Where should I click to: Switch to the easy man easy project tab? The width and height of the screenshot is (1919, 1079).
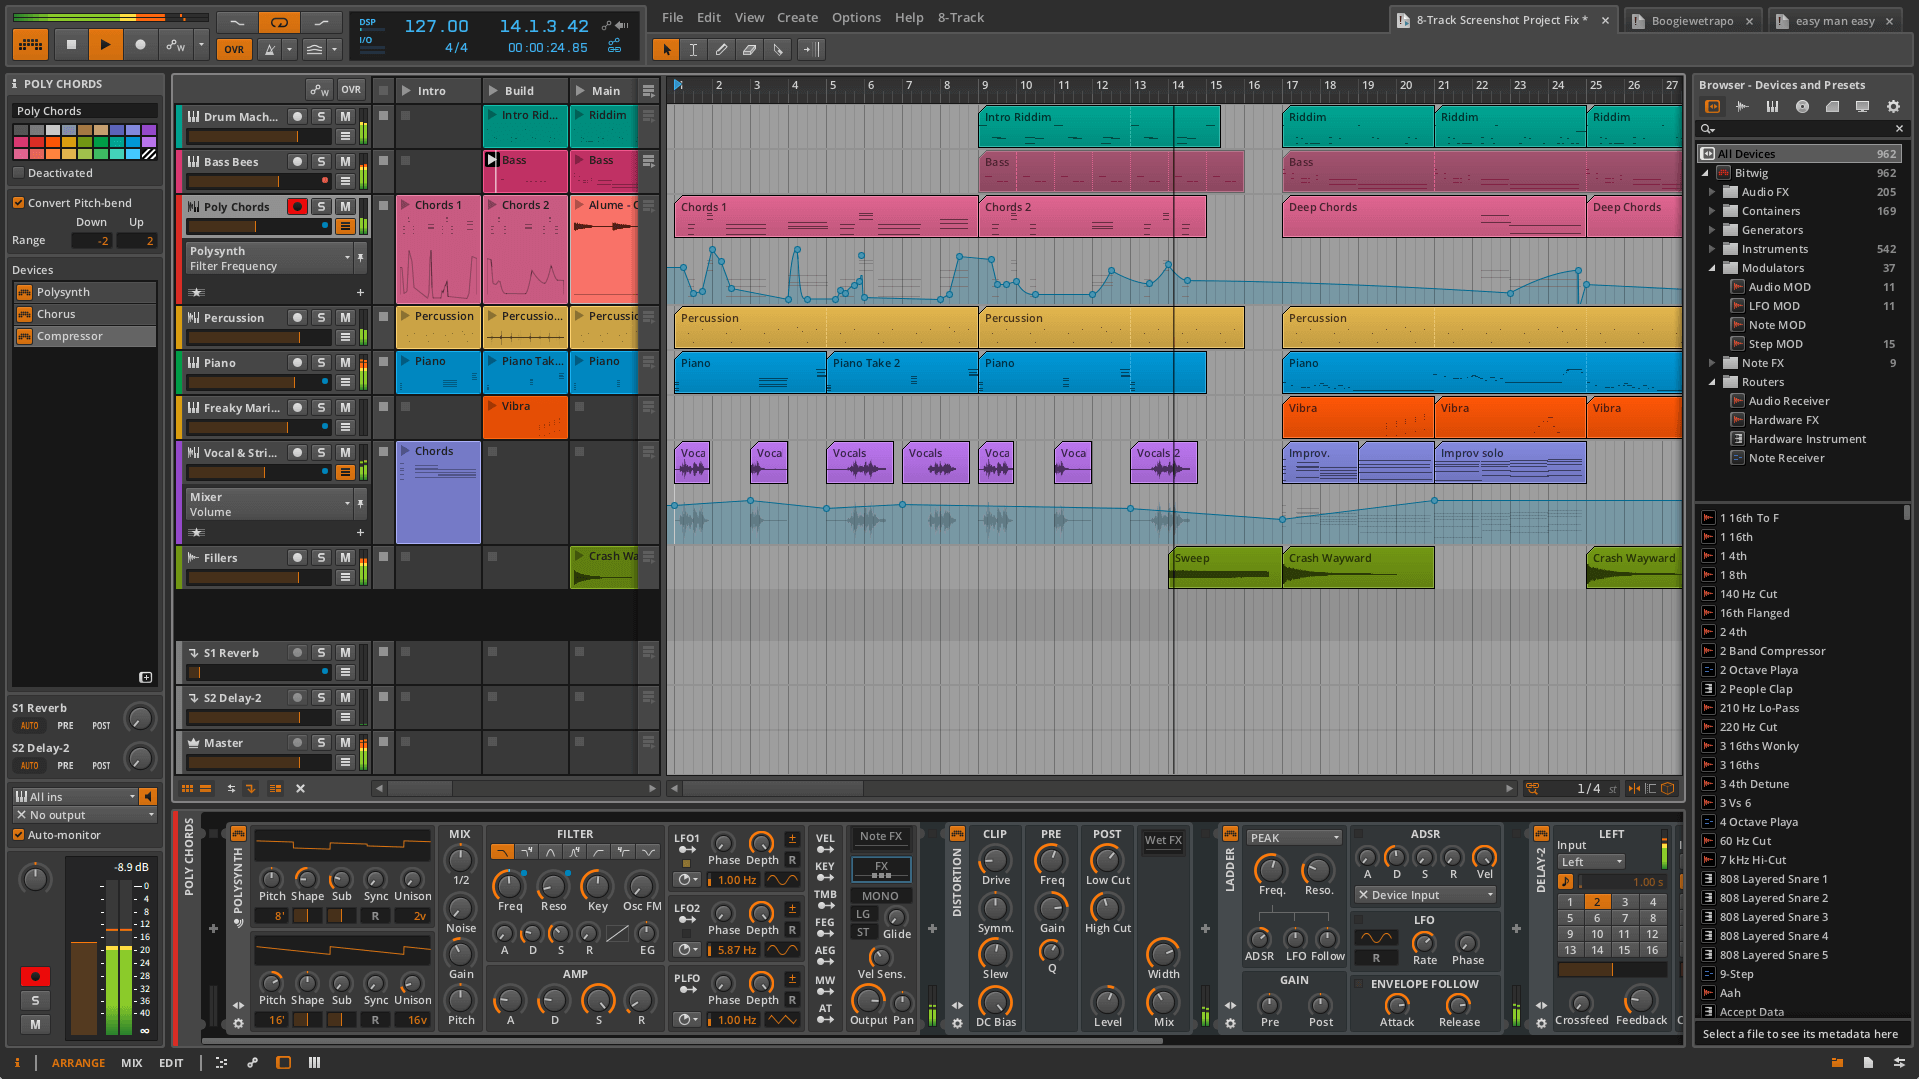1835,21
